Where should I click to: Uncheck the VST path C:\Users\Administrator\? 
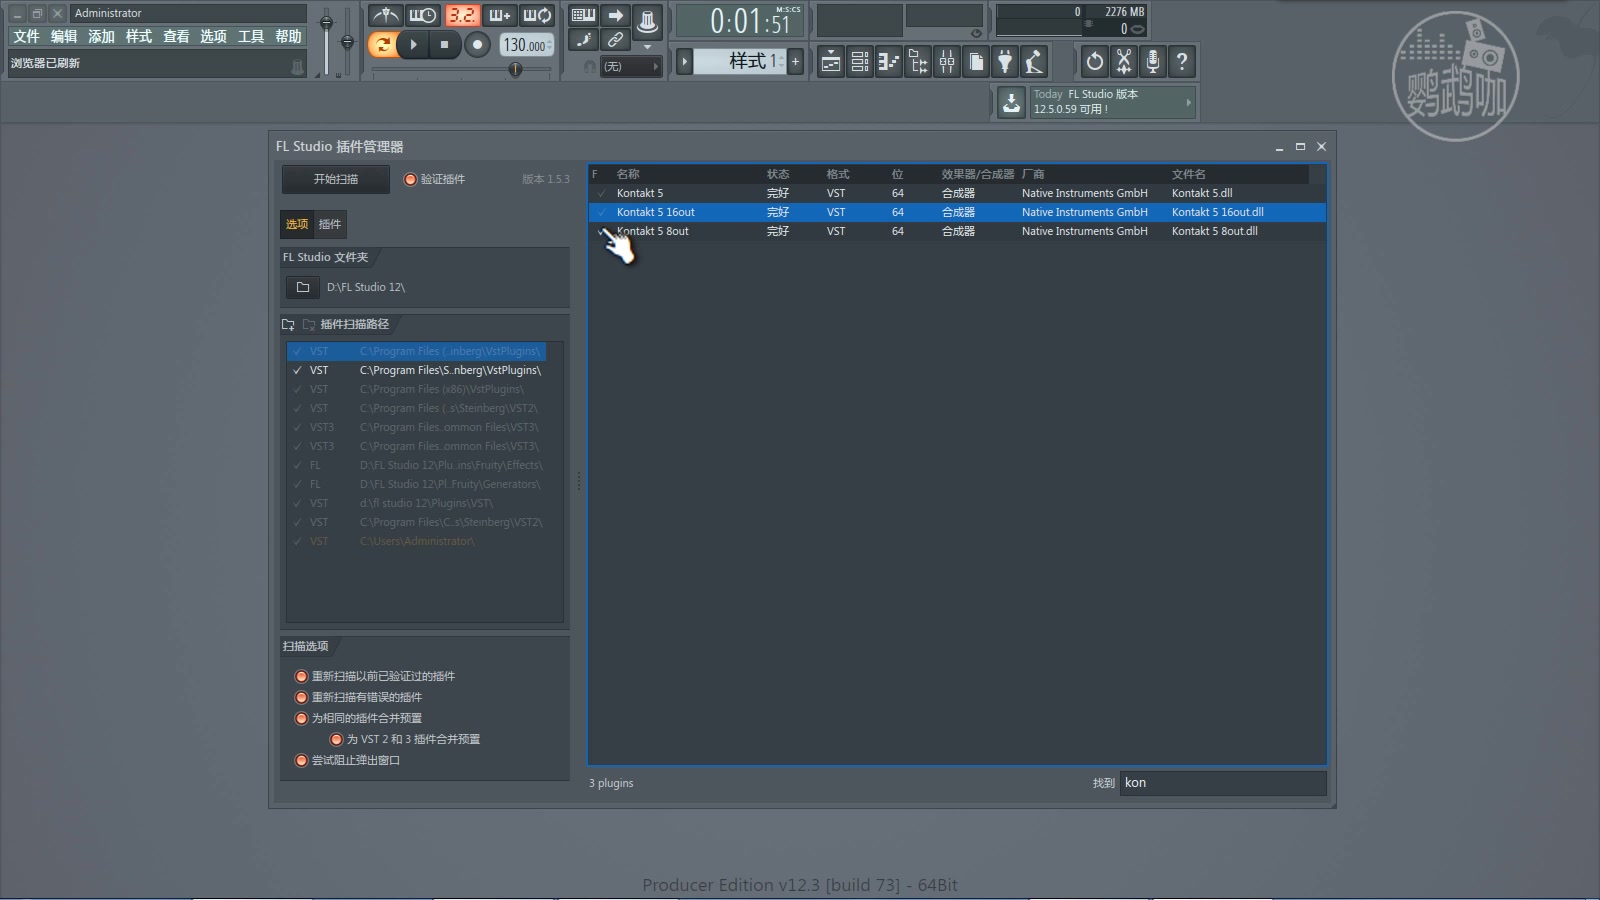point(297,541)
